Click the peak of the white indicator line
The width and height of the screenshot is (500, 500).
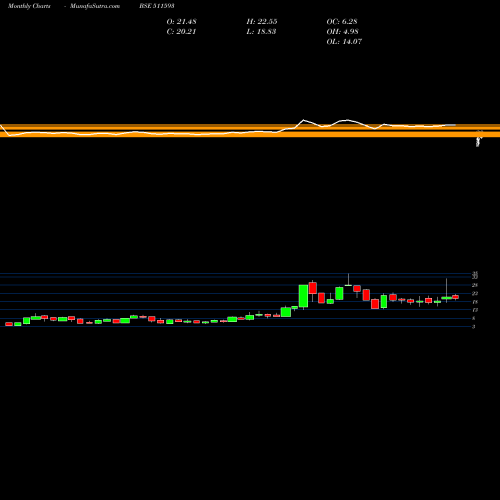[303, 120]
